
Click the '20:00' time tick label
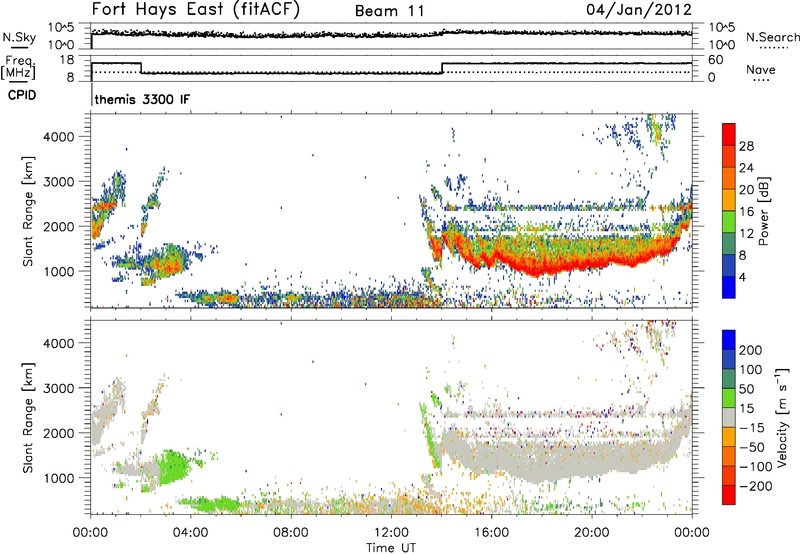[x=592, y=533]
